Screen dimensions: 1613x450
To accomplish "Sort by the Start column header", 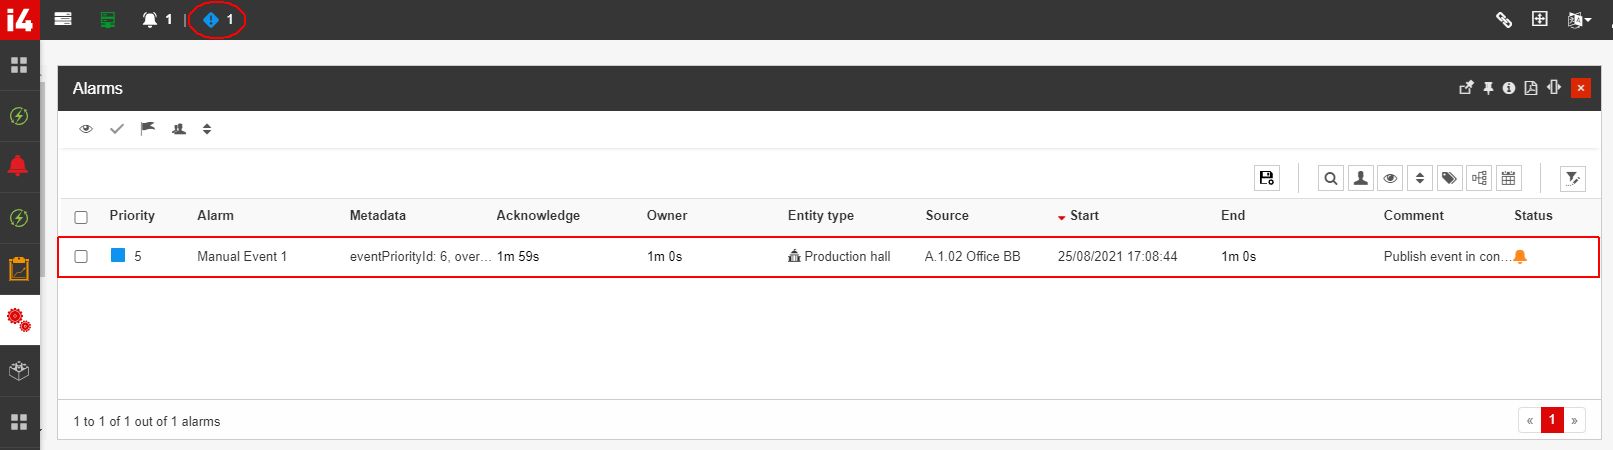I will tap(1083, 215).
